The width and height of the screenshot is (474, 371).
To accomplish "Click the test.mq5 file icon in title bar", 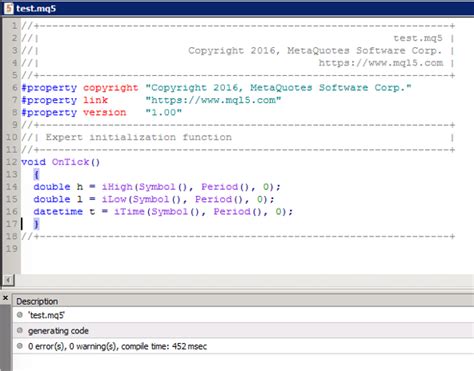I will click(9, 8).
